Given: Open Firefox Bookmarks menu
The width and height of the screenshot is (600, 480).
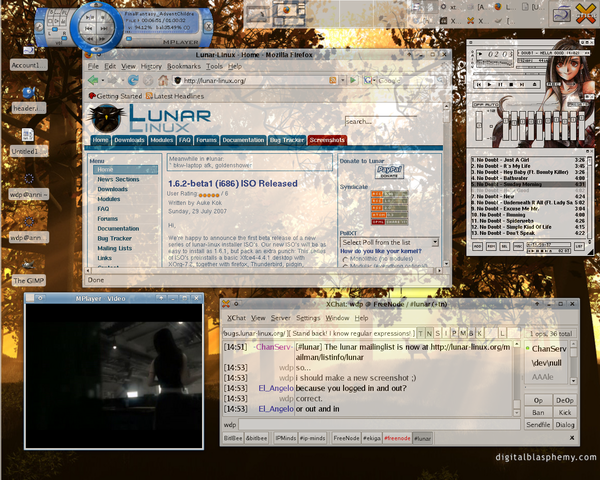Looking at the screenshot, I should pyautogui.click(x=184, y=66).
